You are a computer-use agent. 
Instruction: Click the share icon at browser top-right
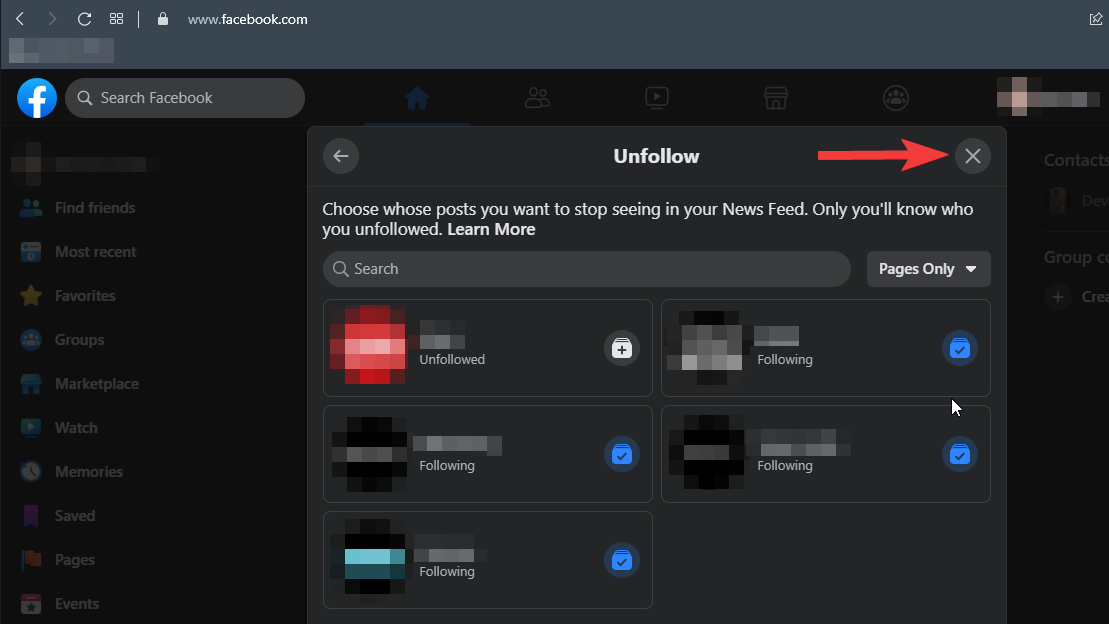click(1096, 19)
